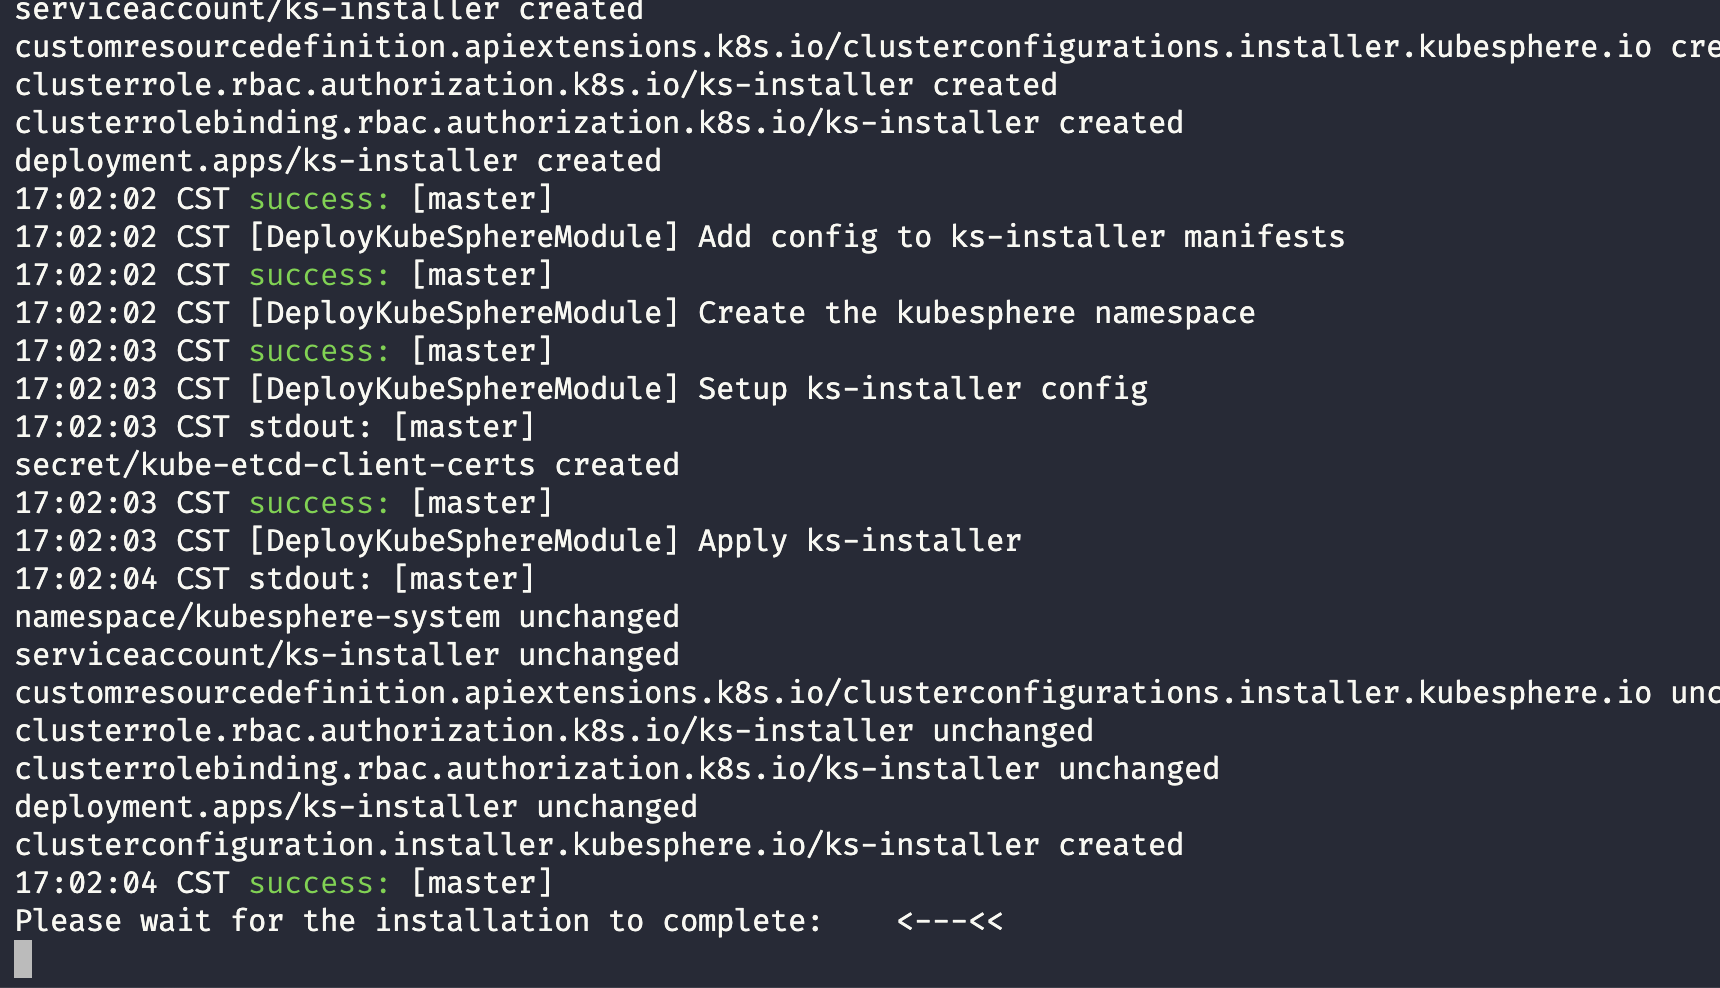The width and height of the screenshot is (1720, 988).
Task: Click 'Please wait for the installation to complete:' text
Action: pyautogui.click(x=418, y=921)
